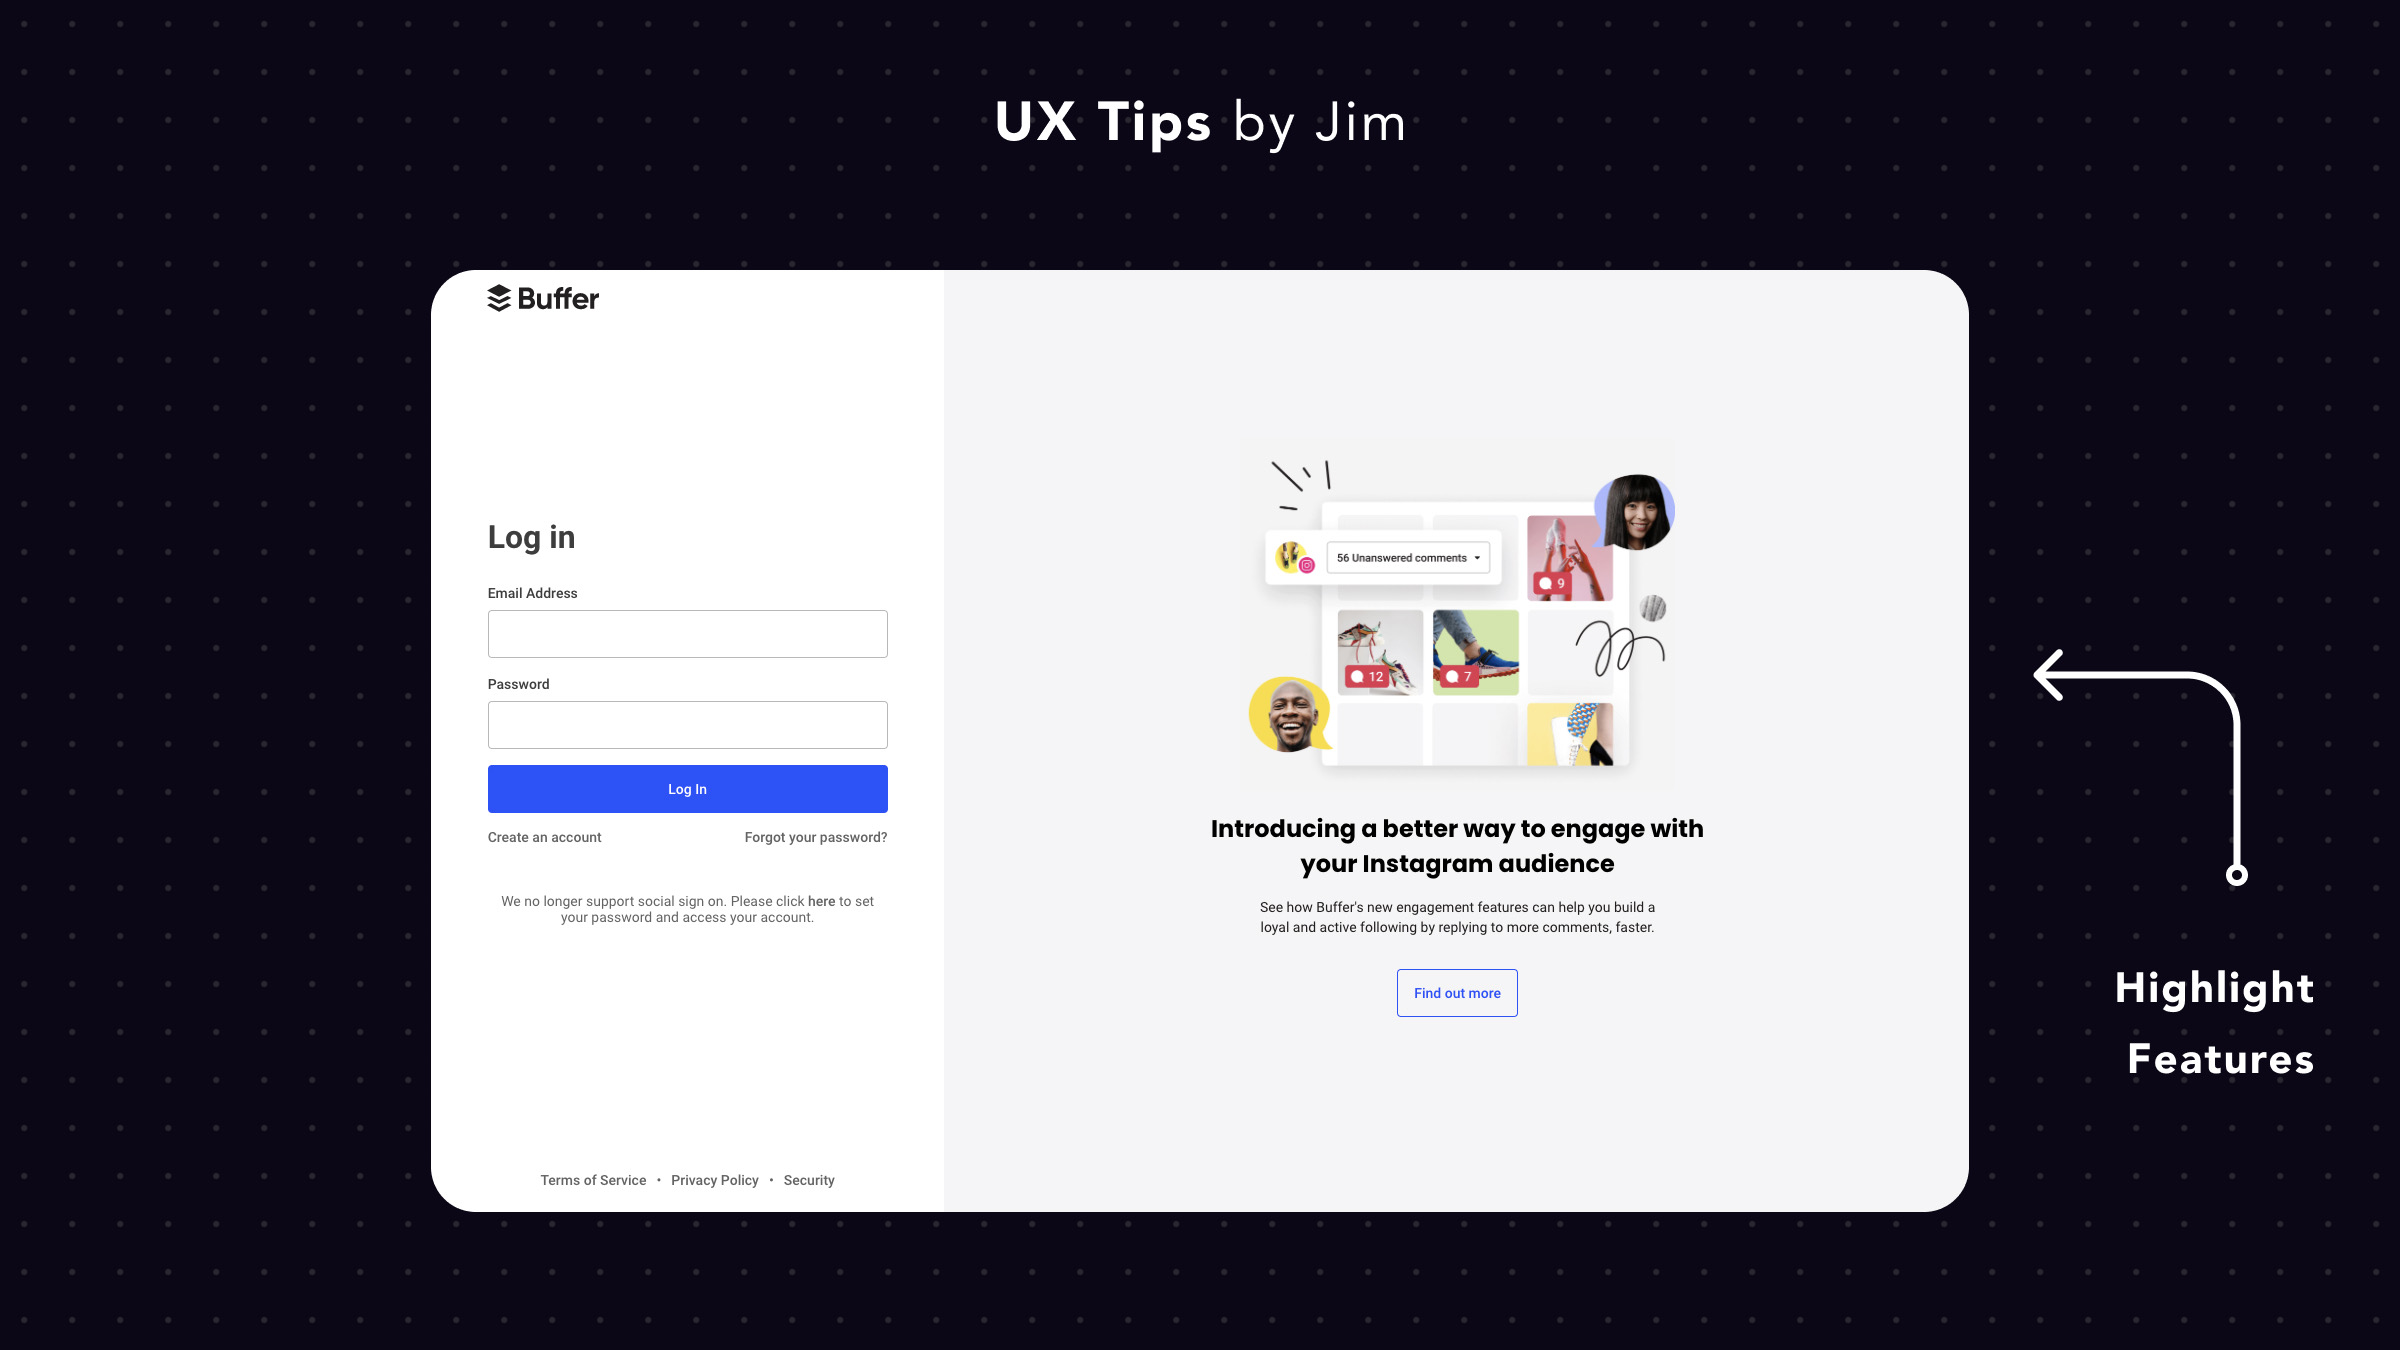
Task: Click the 'Forgot your password?' link
Action: 816,836
